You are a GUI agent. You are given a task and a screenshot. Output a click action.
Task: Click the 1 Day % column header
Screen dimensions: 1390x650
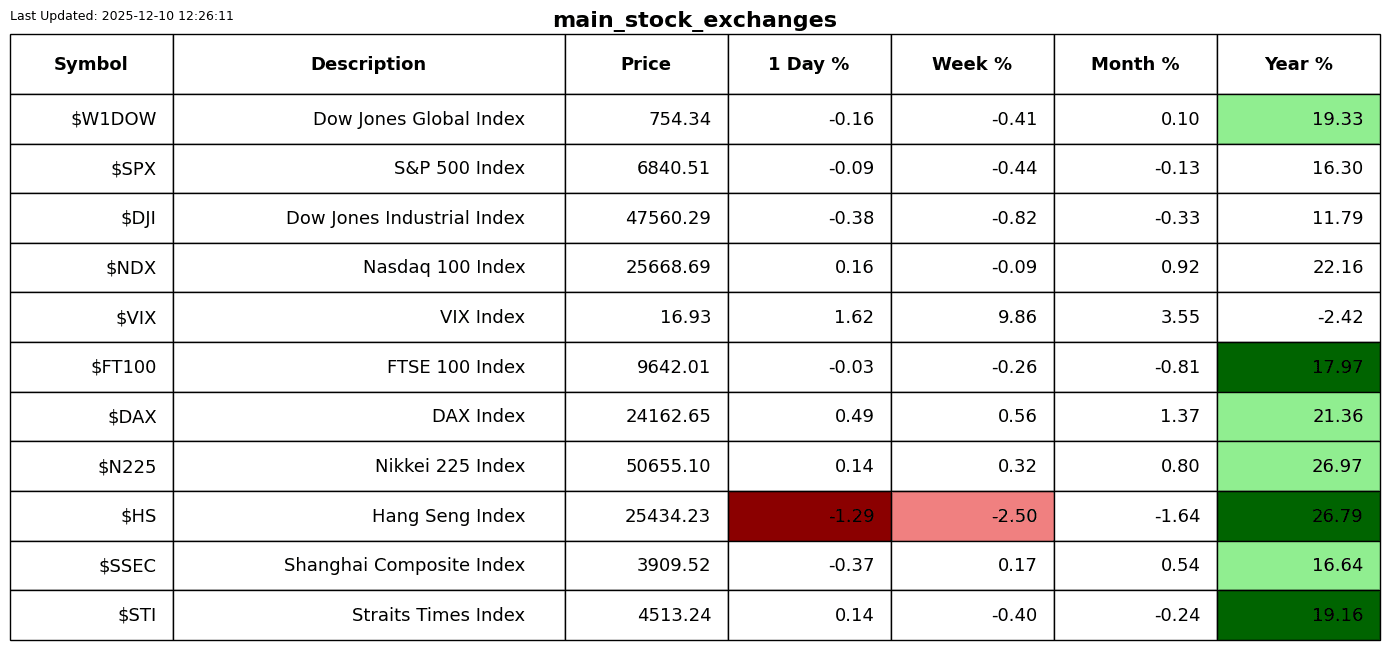[808, 64]
